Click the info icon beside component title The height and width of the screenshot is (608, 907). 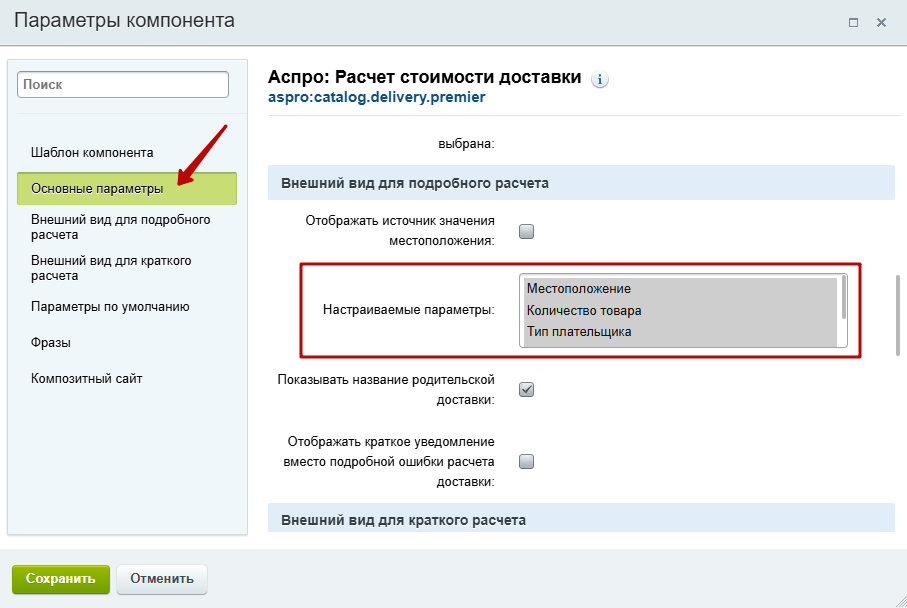(x=599, y=79)
